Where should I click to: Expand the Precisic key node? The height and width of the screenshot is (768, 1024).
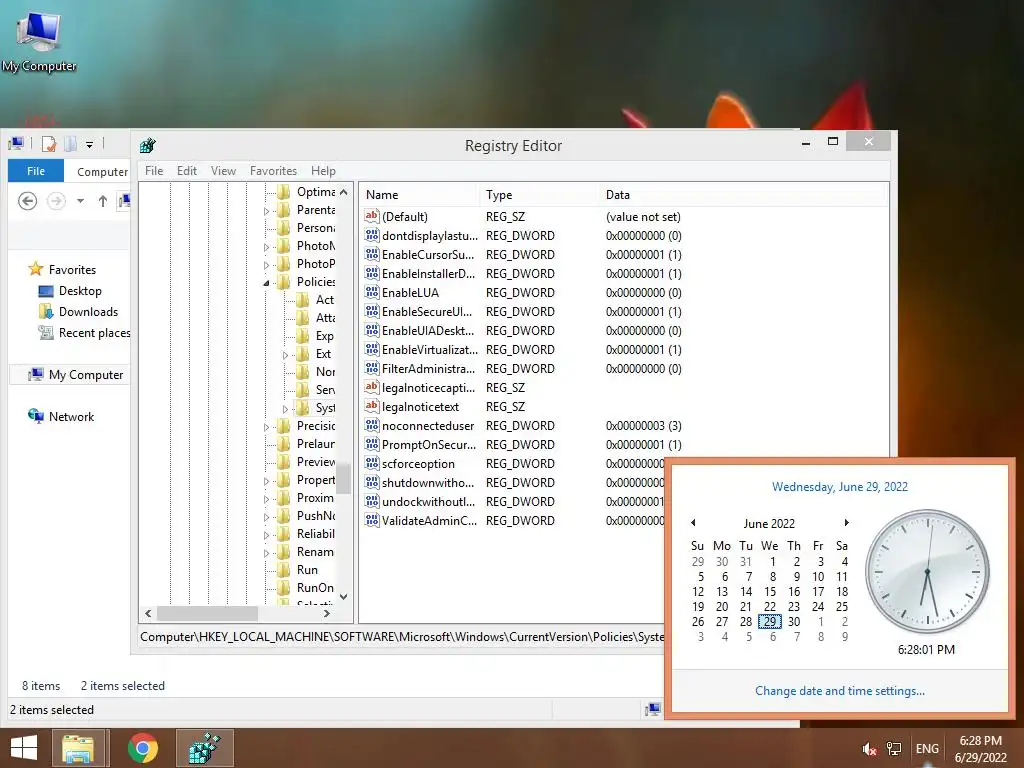click(266, 427)
